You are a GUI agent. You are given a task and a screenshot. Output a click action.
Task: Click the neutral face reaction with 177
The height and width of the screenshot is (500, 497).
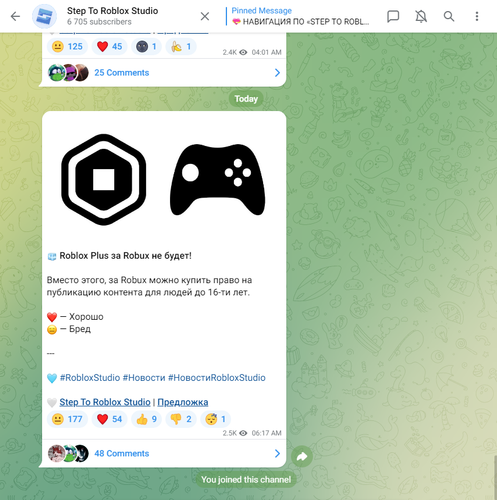pos(67,419)
